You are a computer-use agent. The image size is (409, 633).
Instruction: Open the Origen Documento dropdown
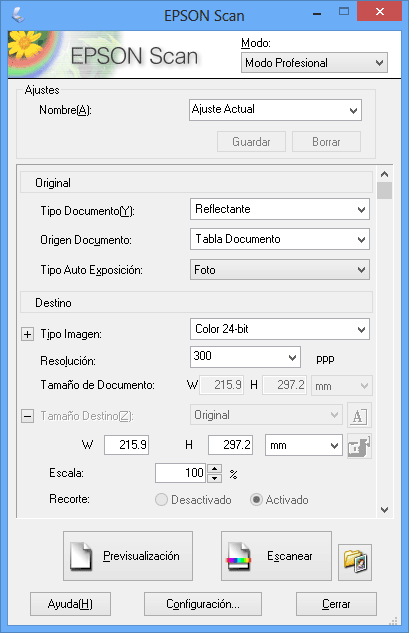tap(279, 239)
